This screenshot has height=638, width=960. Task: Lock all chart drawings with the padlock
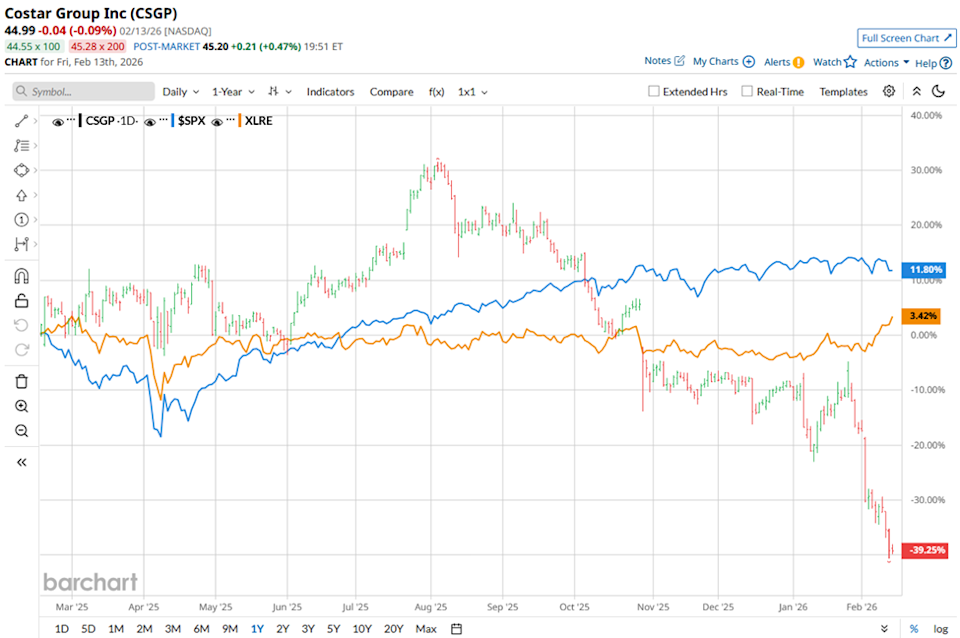point(22,300)
